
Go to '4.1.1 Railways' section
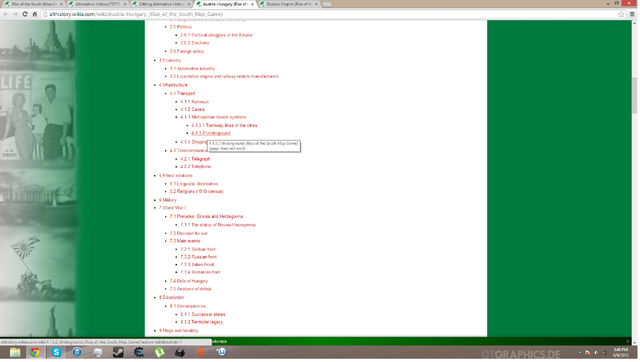click(194, 102)
